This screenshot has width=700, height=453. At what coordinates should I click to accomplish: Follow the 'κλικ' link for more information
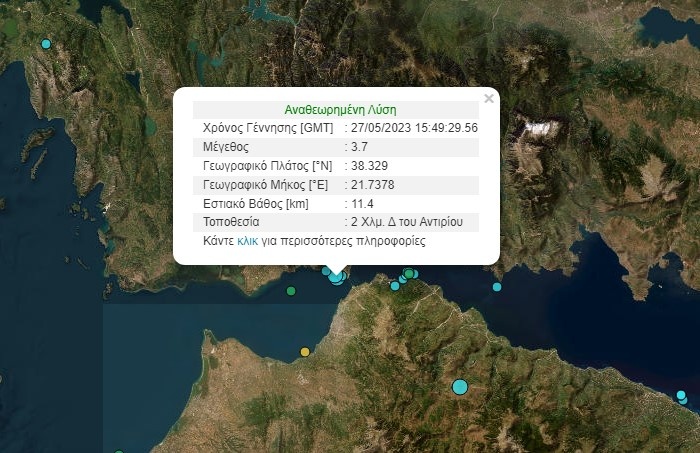click(x=248, y=241)
